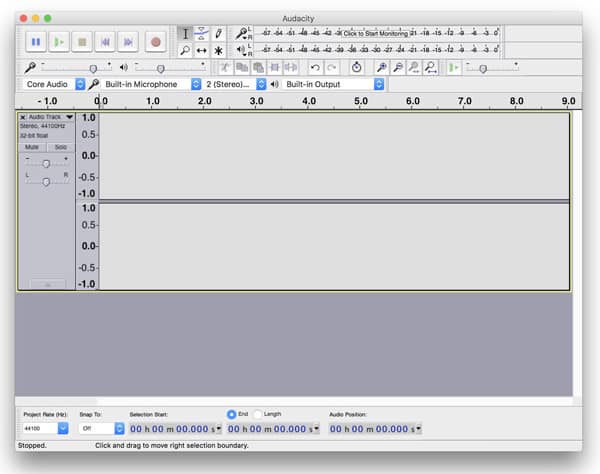Click the 7.0 mark on timeline ruler

(465, 101)
